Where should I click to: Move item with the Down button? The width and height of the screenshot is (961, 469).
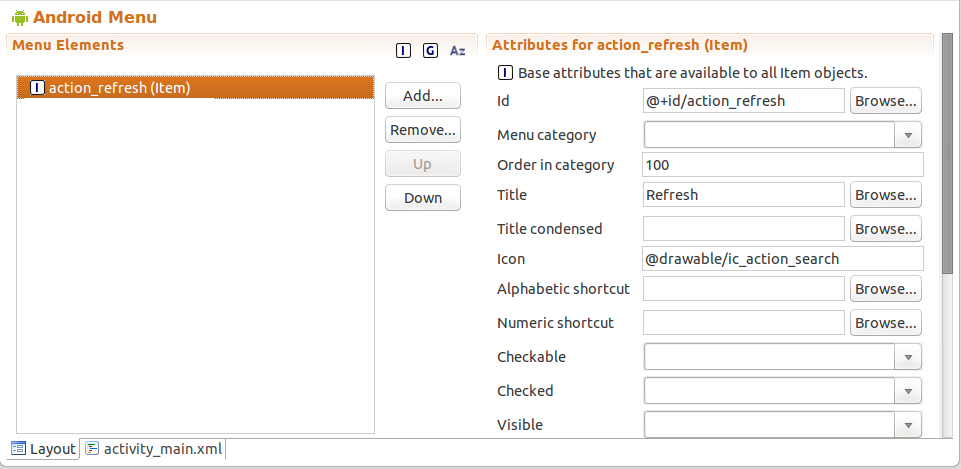pos(423,197)
